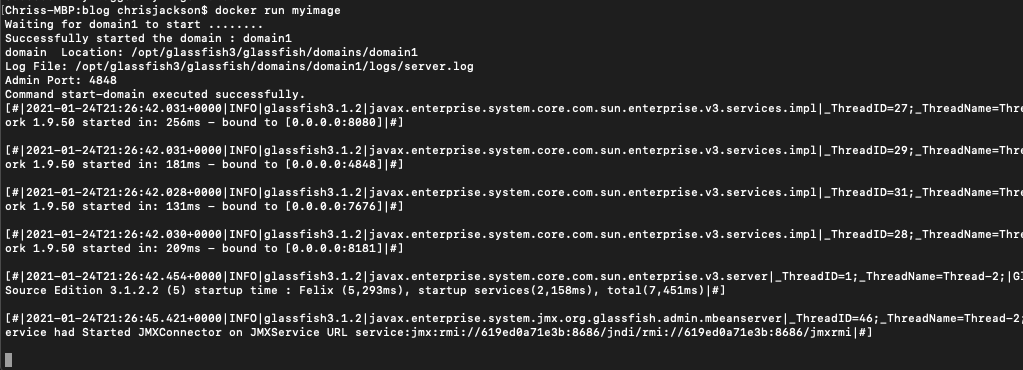Click the "Chriss-MBP:blog chrisjackson$" shell prompt

[x=106, y=10]
